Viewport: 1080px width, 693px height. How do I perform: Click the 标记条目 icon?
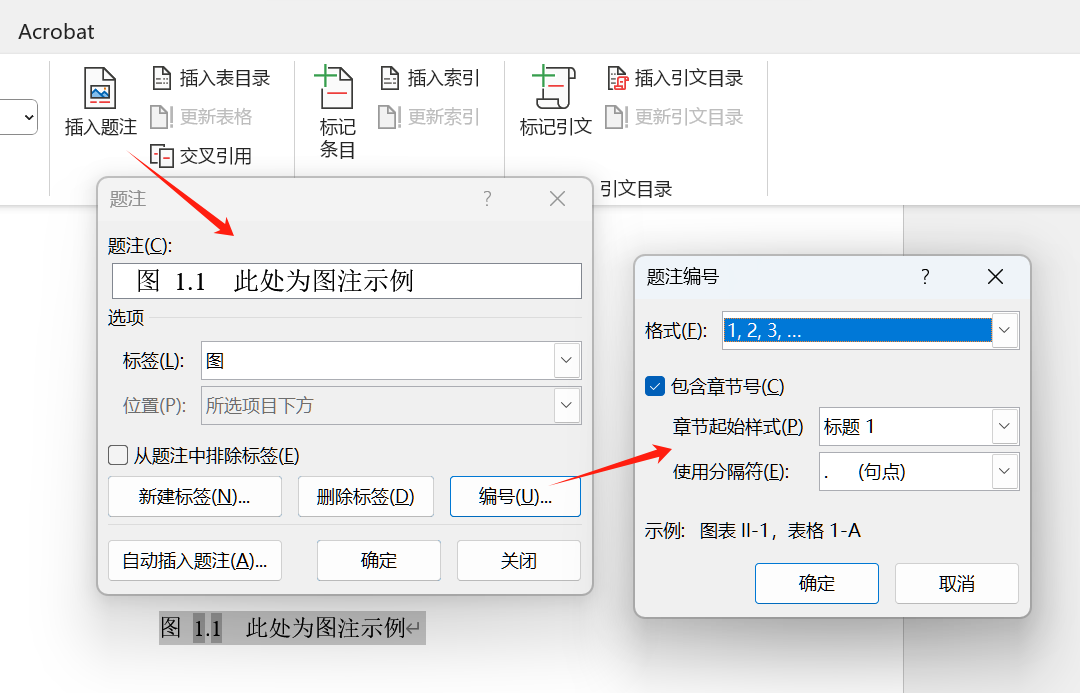coord(336,87)
